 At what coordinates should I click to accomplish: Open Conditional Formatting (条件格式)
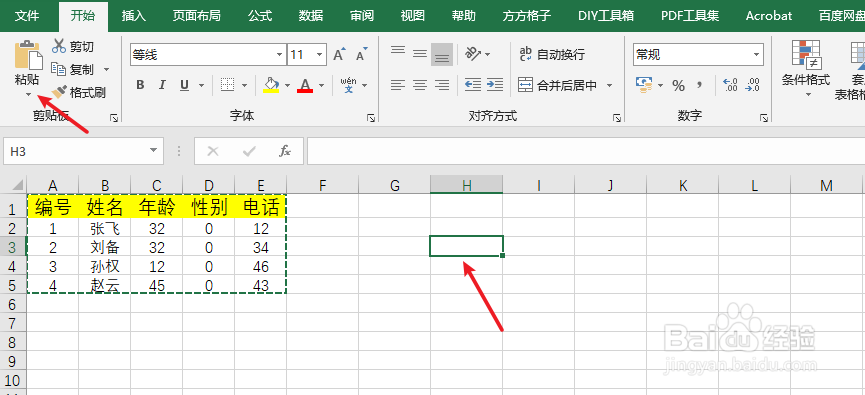point(806,70)
